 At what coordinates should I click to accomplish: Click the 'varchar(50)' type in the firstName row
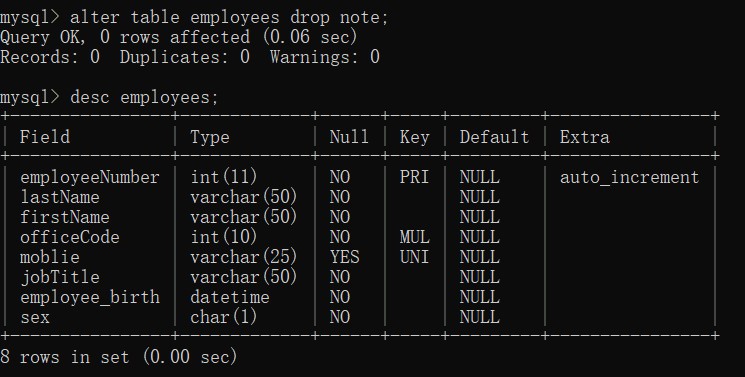point(244,217)
